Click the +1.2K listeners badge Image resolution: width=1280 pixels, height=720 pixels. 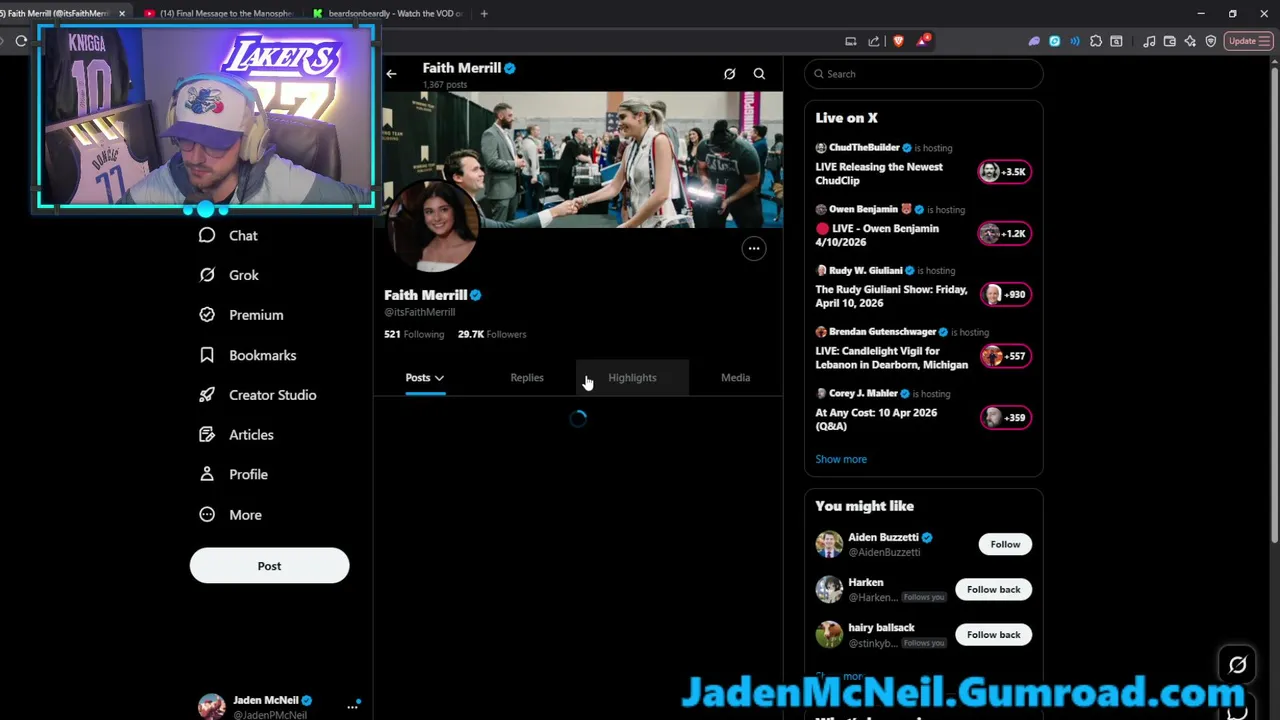coord(1005,233)
